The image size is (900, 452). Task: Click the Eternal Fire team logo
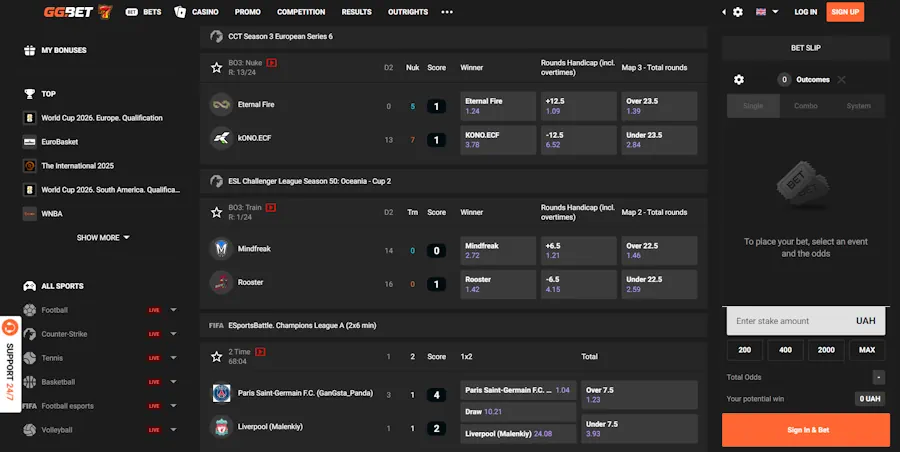221,105
